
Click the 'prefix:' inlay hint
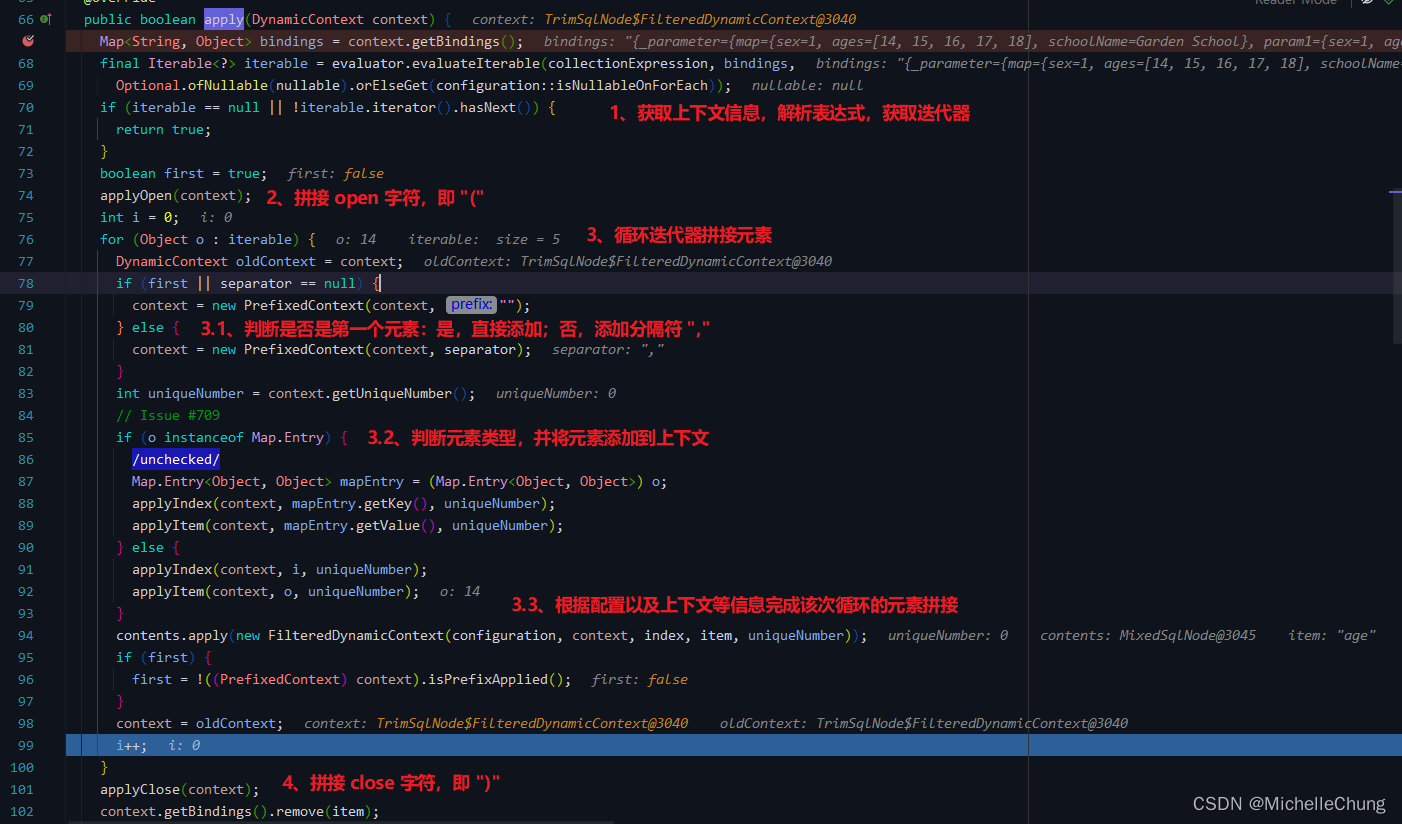[x=471, y=305]
